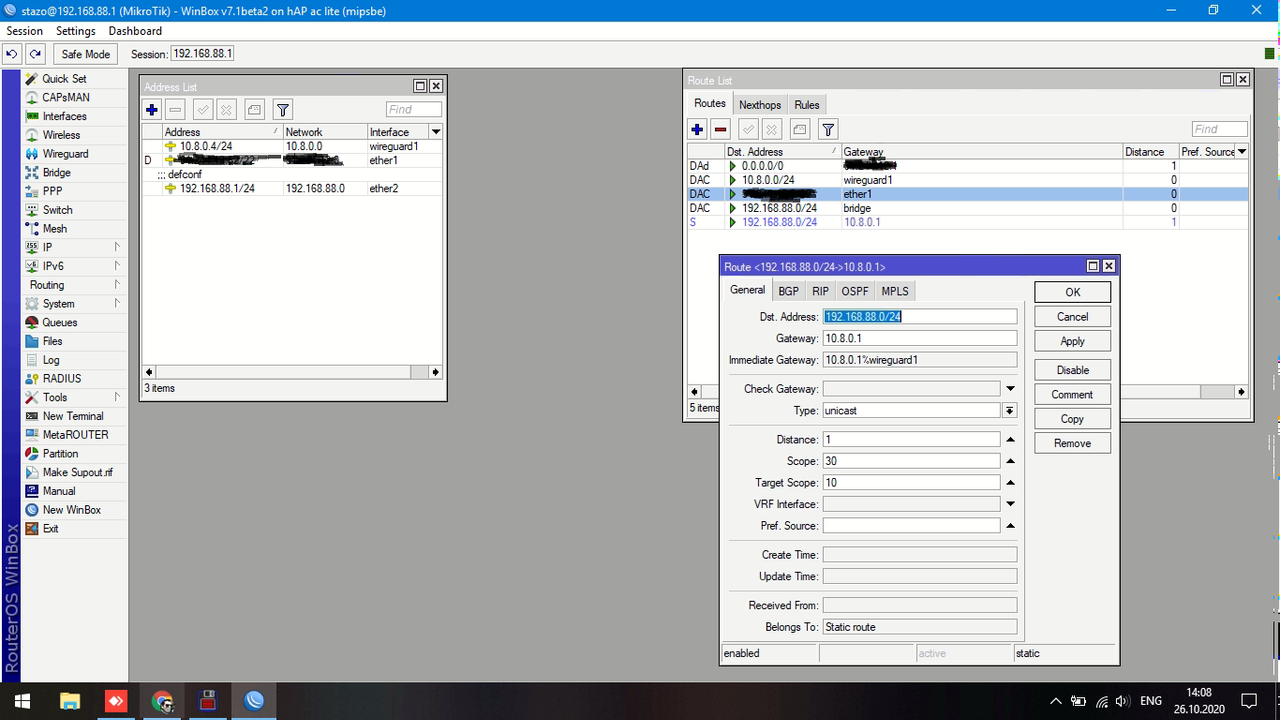The height and width of the screenshot is (720, 1280).
Task: Open Partition sidebar entry
Action: (x=60, y=454)
